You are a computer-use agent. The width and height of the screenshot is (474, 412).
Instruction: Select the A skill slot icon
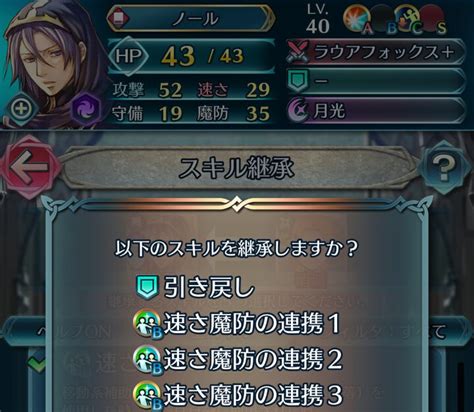(x=357, y=19)
